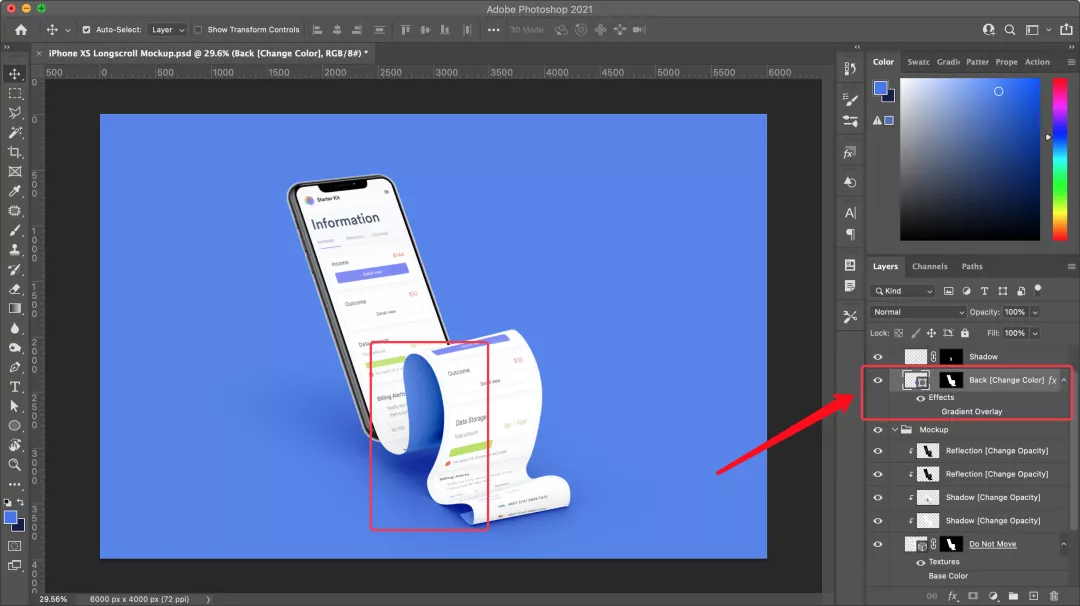Screen dimensions: 1080x606
Task: Hide the Shadow layer at top
Action: 878,357
